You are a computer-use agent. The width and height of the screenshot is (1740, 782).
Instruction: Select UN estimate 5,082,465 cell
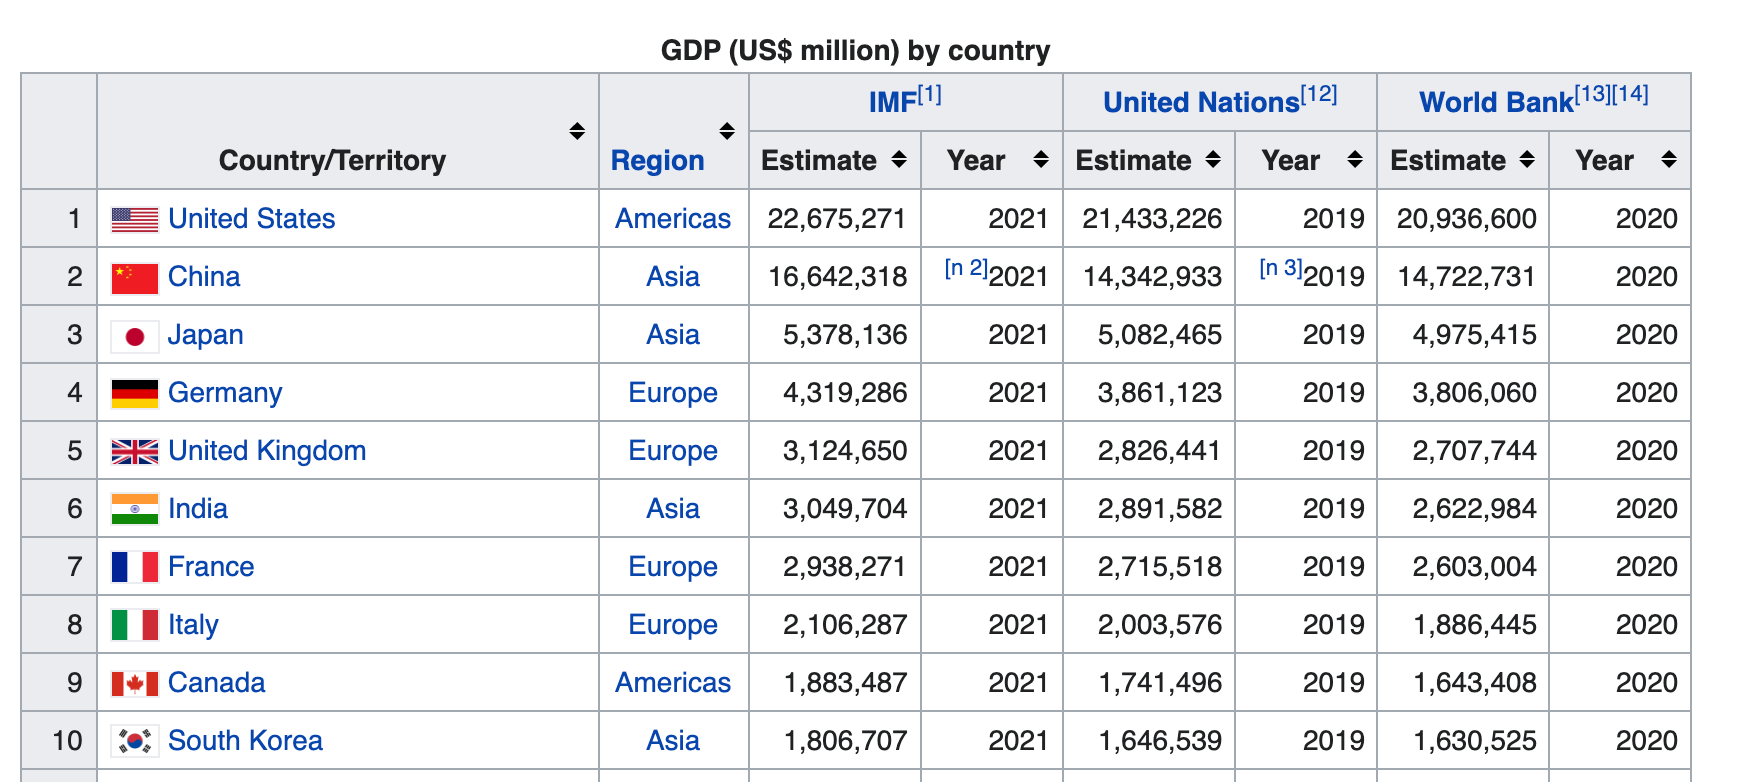point(1149,335)
